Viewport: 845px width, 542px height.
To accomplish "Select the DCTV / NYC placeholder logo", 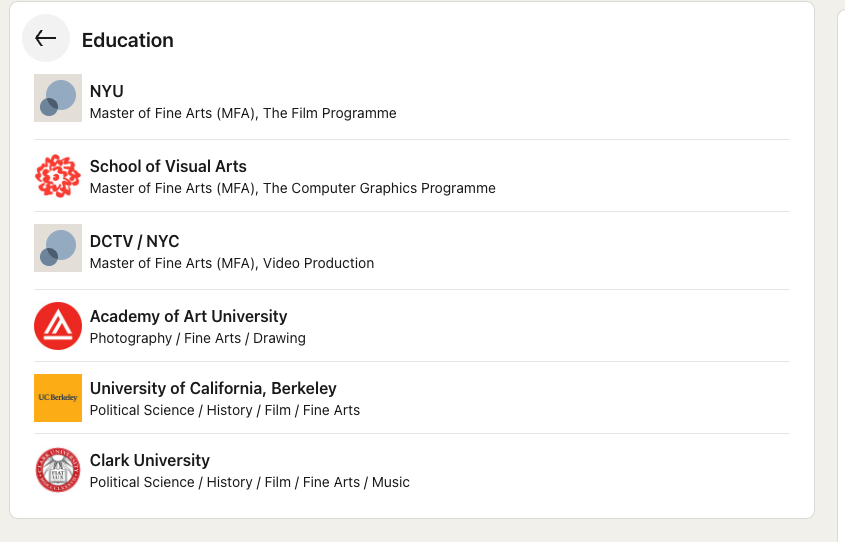I will click(58, 248).
